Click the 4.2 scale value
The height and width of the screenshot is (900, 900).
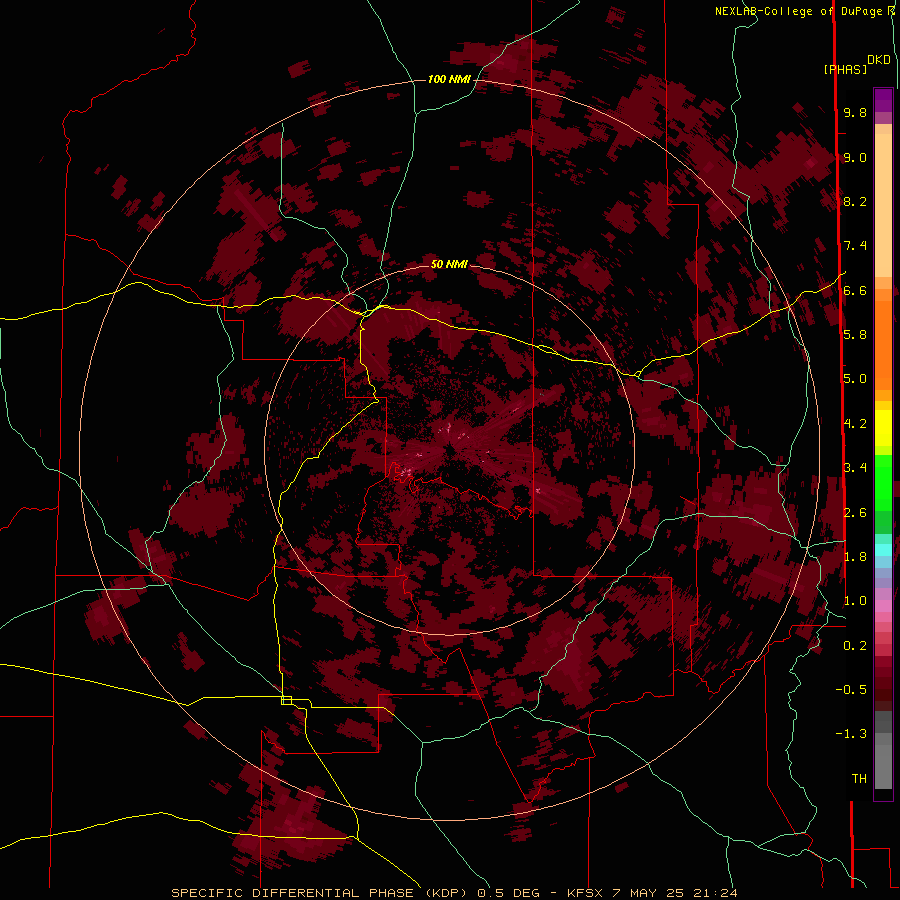(855, 424)
